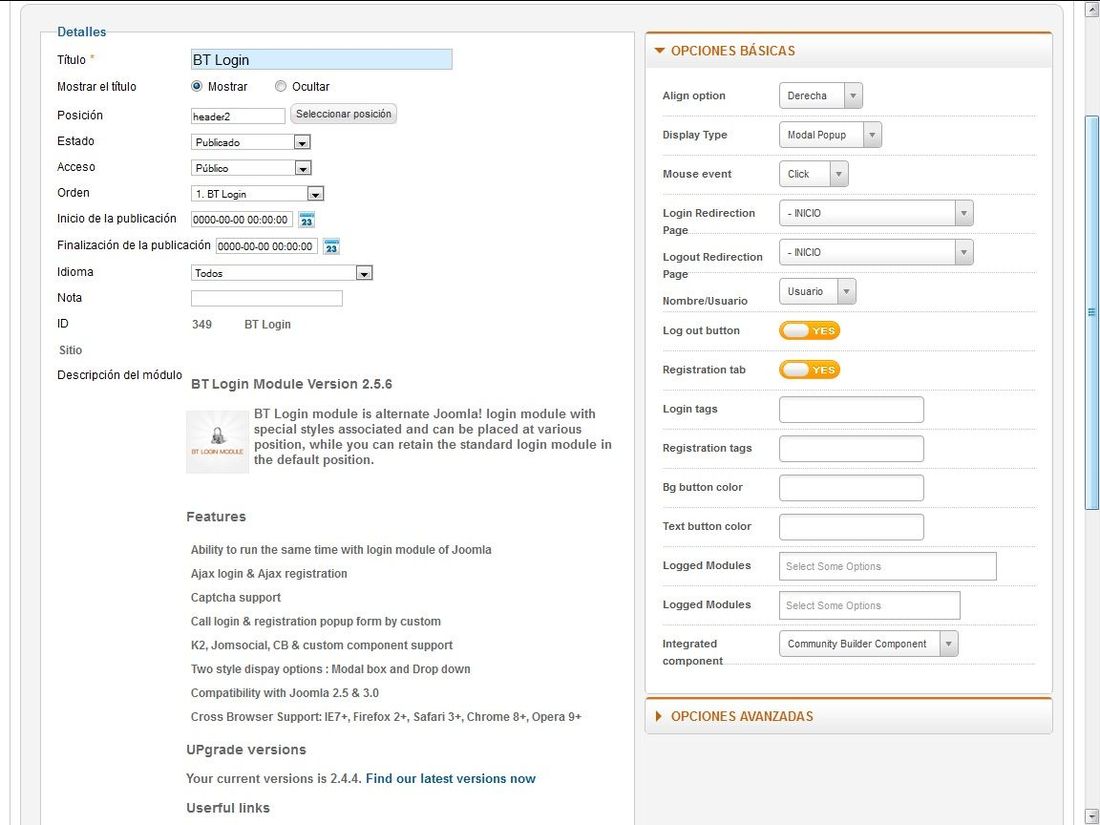1100x825 pixels.
Task: Click the module ID value 349
Action: click(201, 324)
